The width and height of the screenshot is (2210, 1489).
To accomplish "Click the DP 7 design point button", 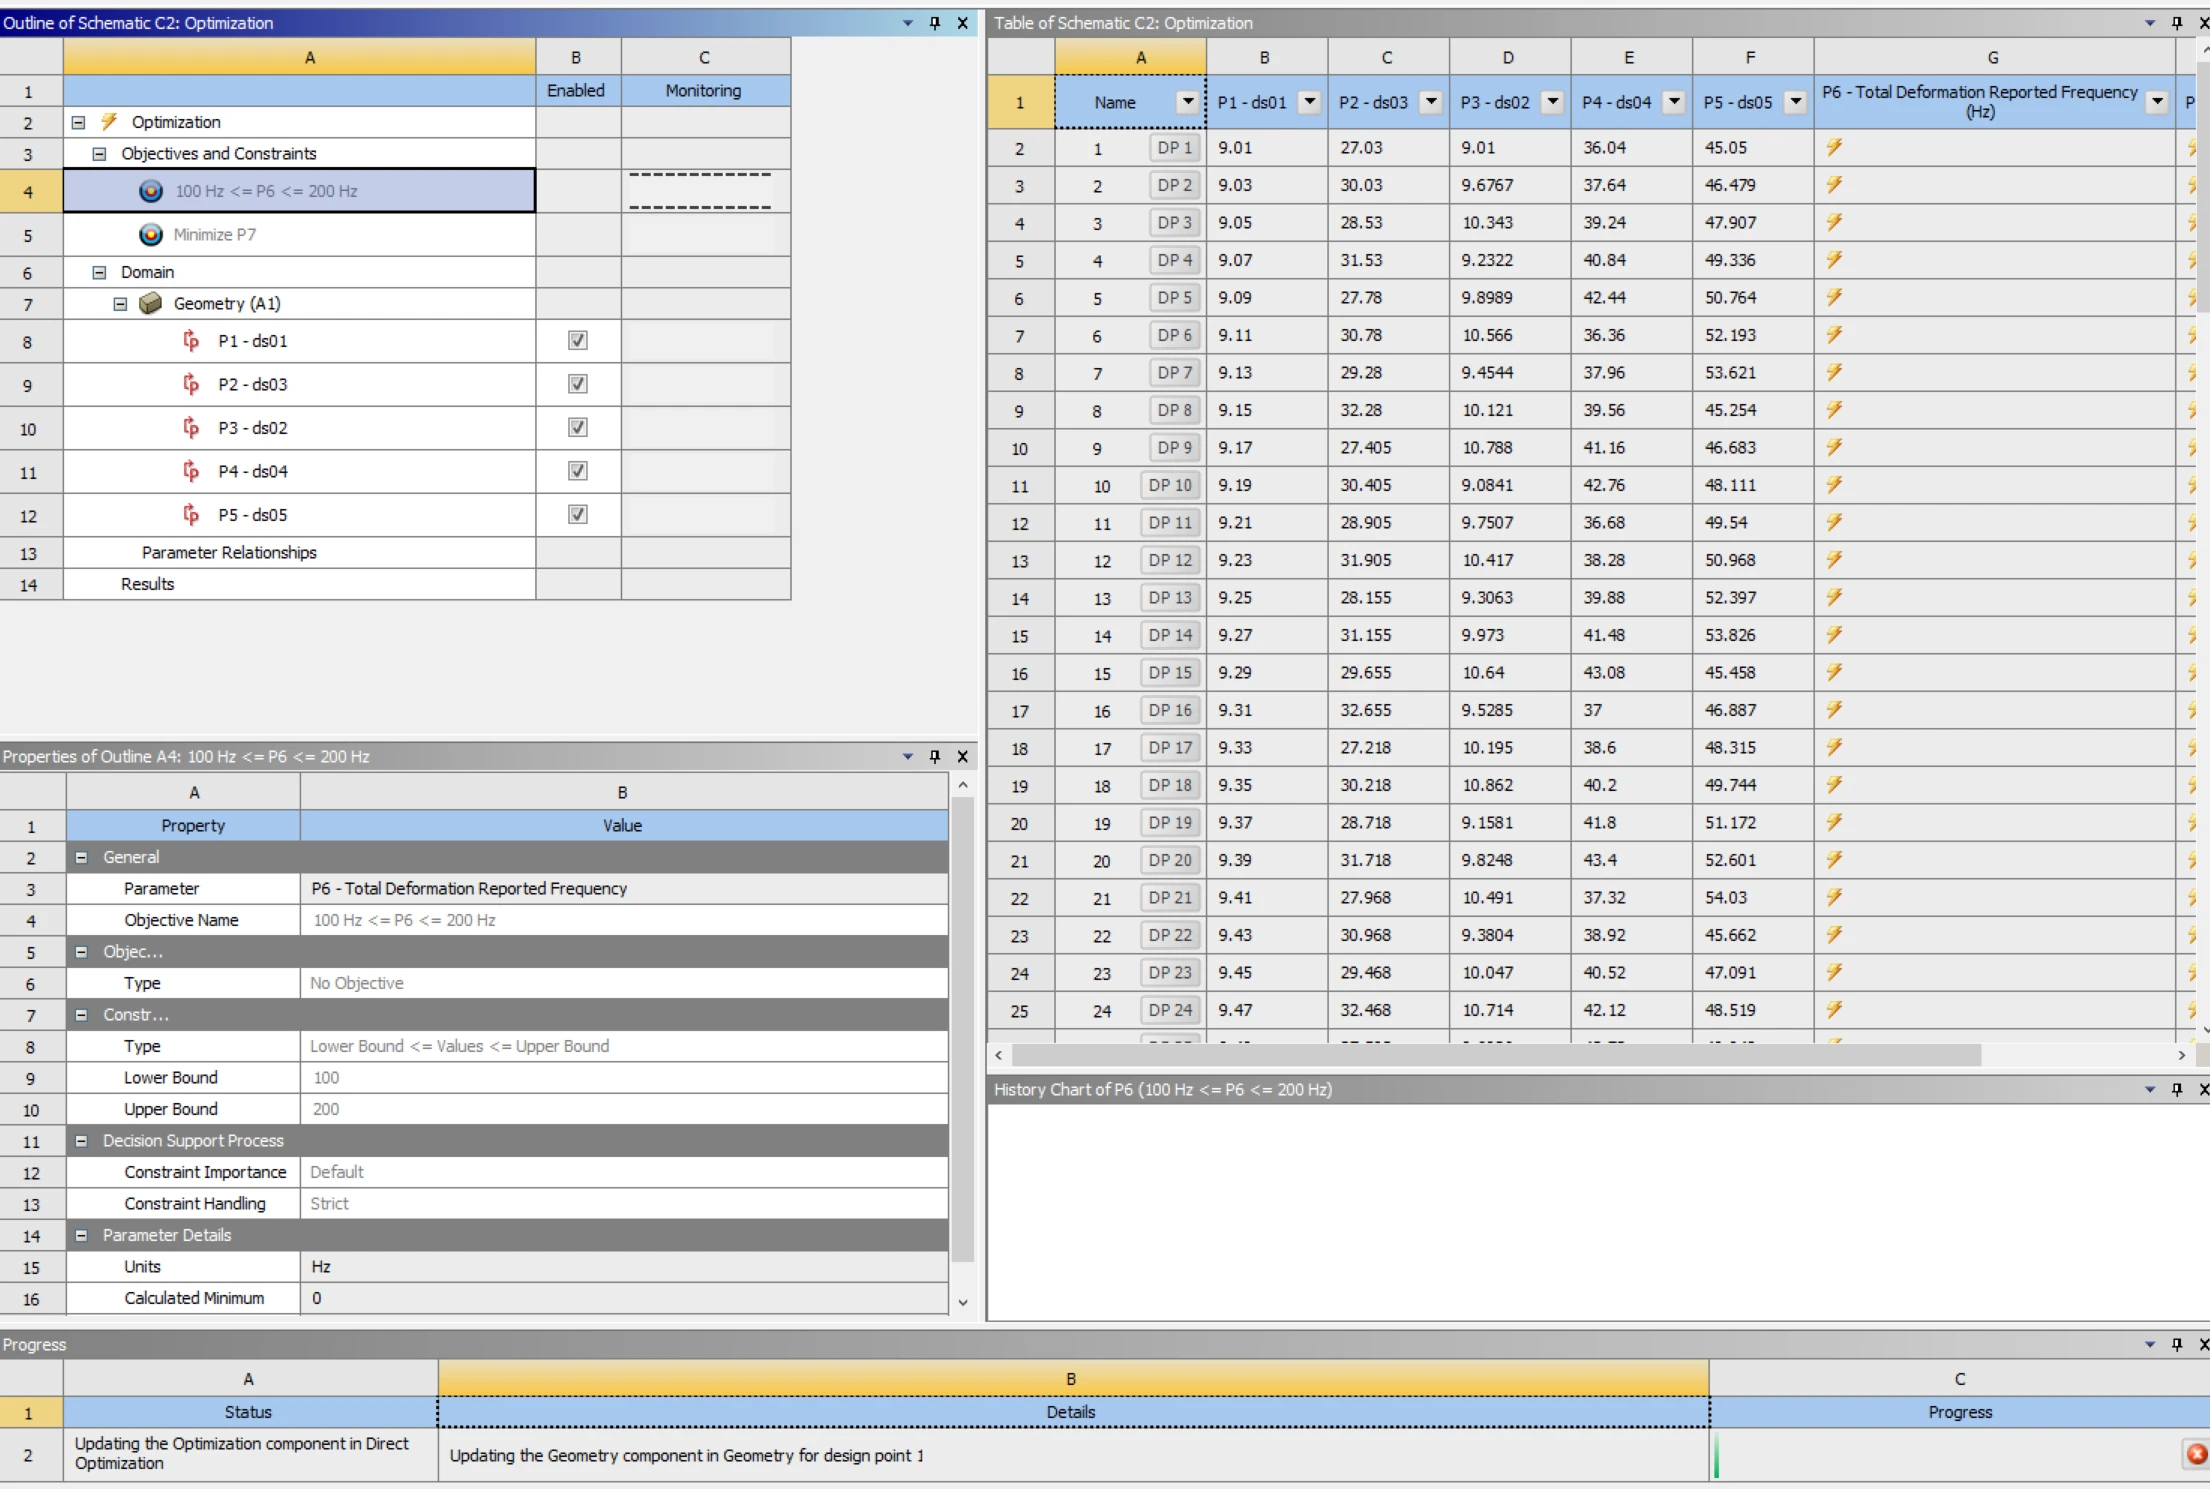I will [x=1174, y=372].
